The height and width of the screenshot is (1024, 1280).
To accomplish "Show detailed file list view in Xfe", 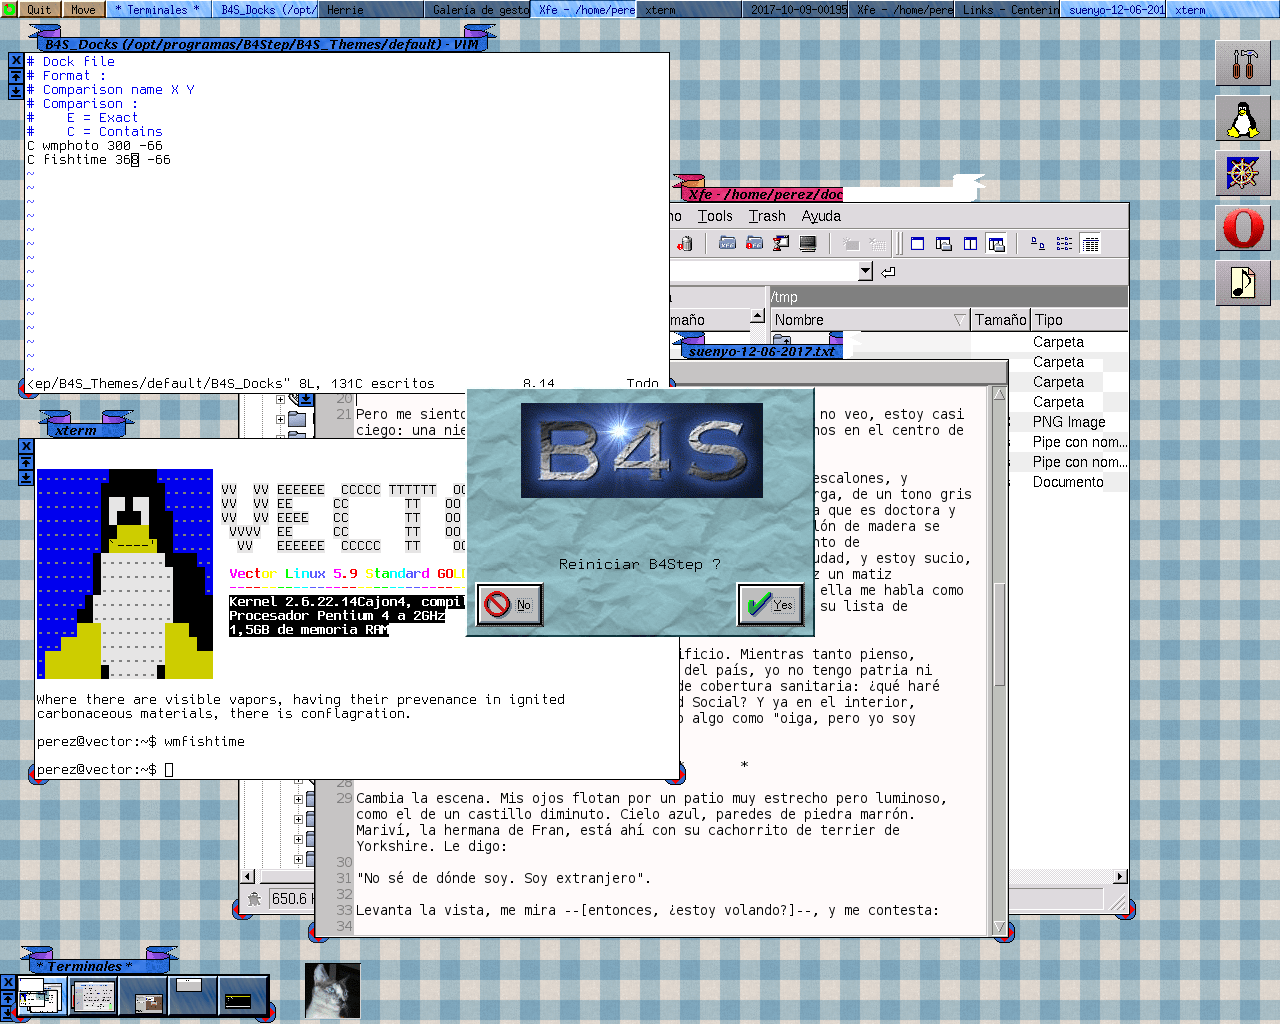I will pyautogui.click(x=1090, y=243).
